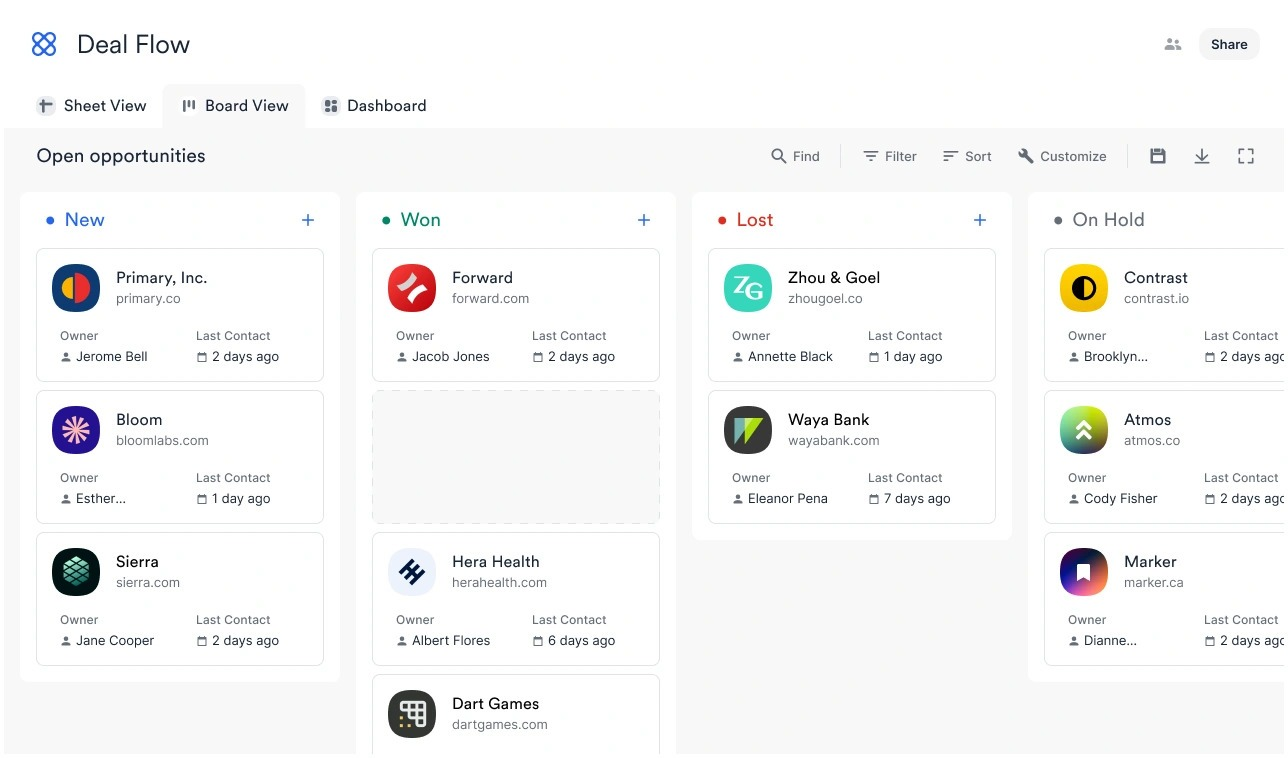The width and height of the screenshot is (1288, 758).
Task: Click the Share button
Action: pyautogui.click(x=1228, y=44)
